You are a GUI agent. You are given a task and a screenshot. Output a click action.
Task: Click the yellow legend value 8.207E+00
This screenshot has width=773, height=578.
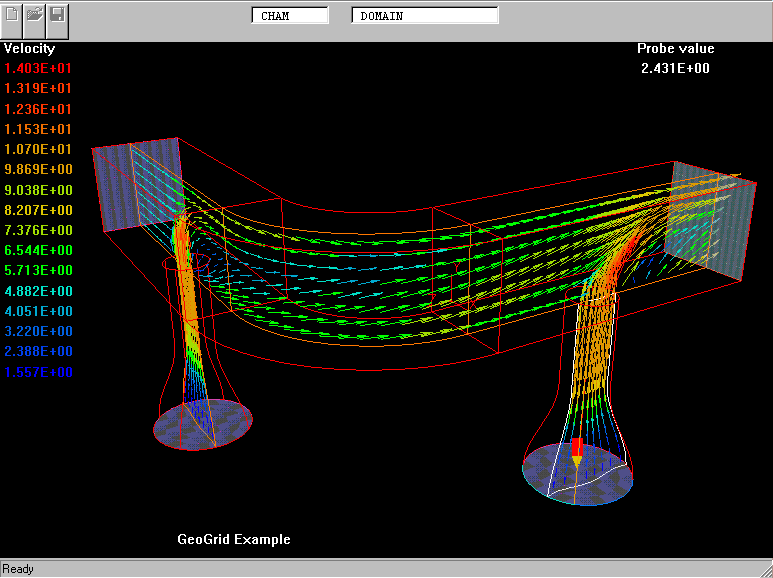[x=38, y=210]
